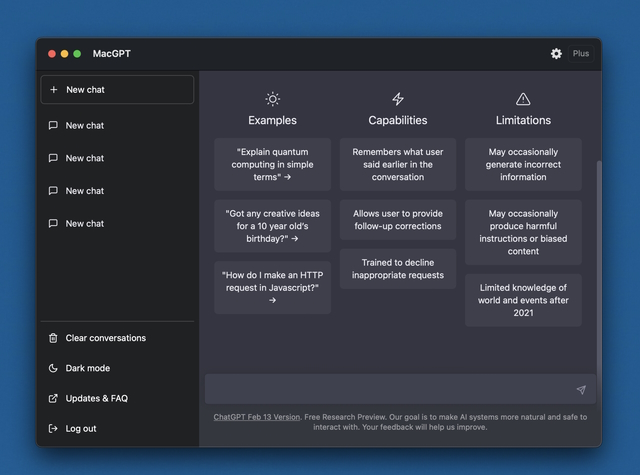Select the Clear conversations text label
Image resolution: width=640 pixels, height=475 pixels.
tap(106, 338)
